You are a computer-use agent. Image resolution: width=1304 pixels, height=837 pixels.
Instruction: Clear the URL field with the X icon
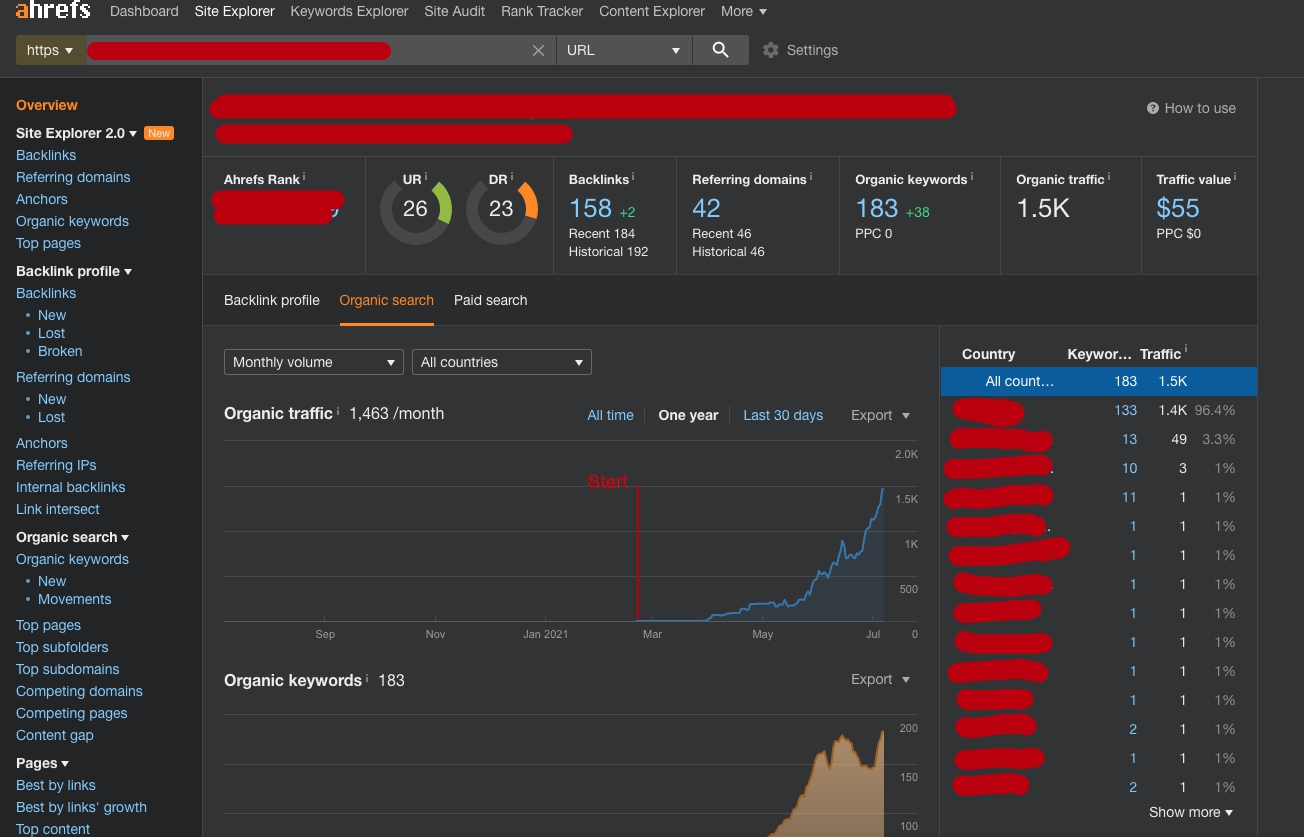tap(538, 50)
